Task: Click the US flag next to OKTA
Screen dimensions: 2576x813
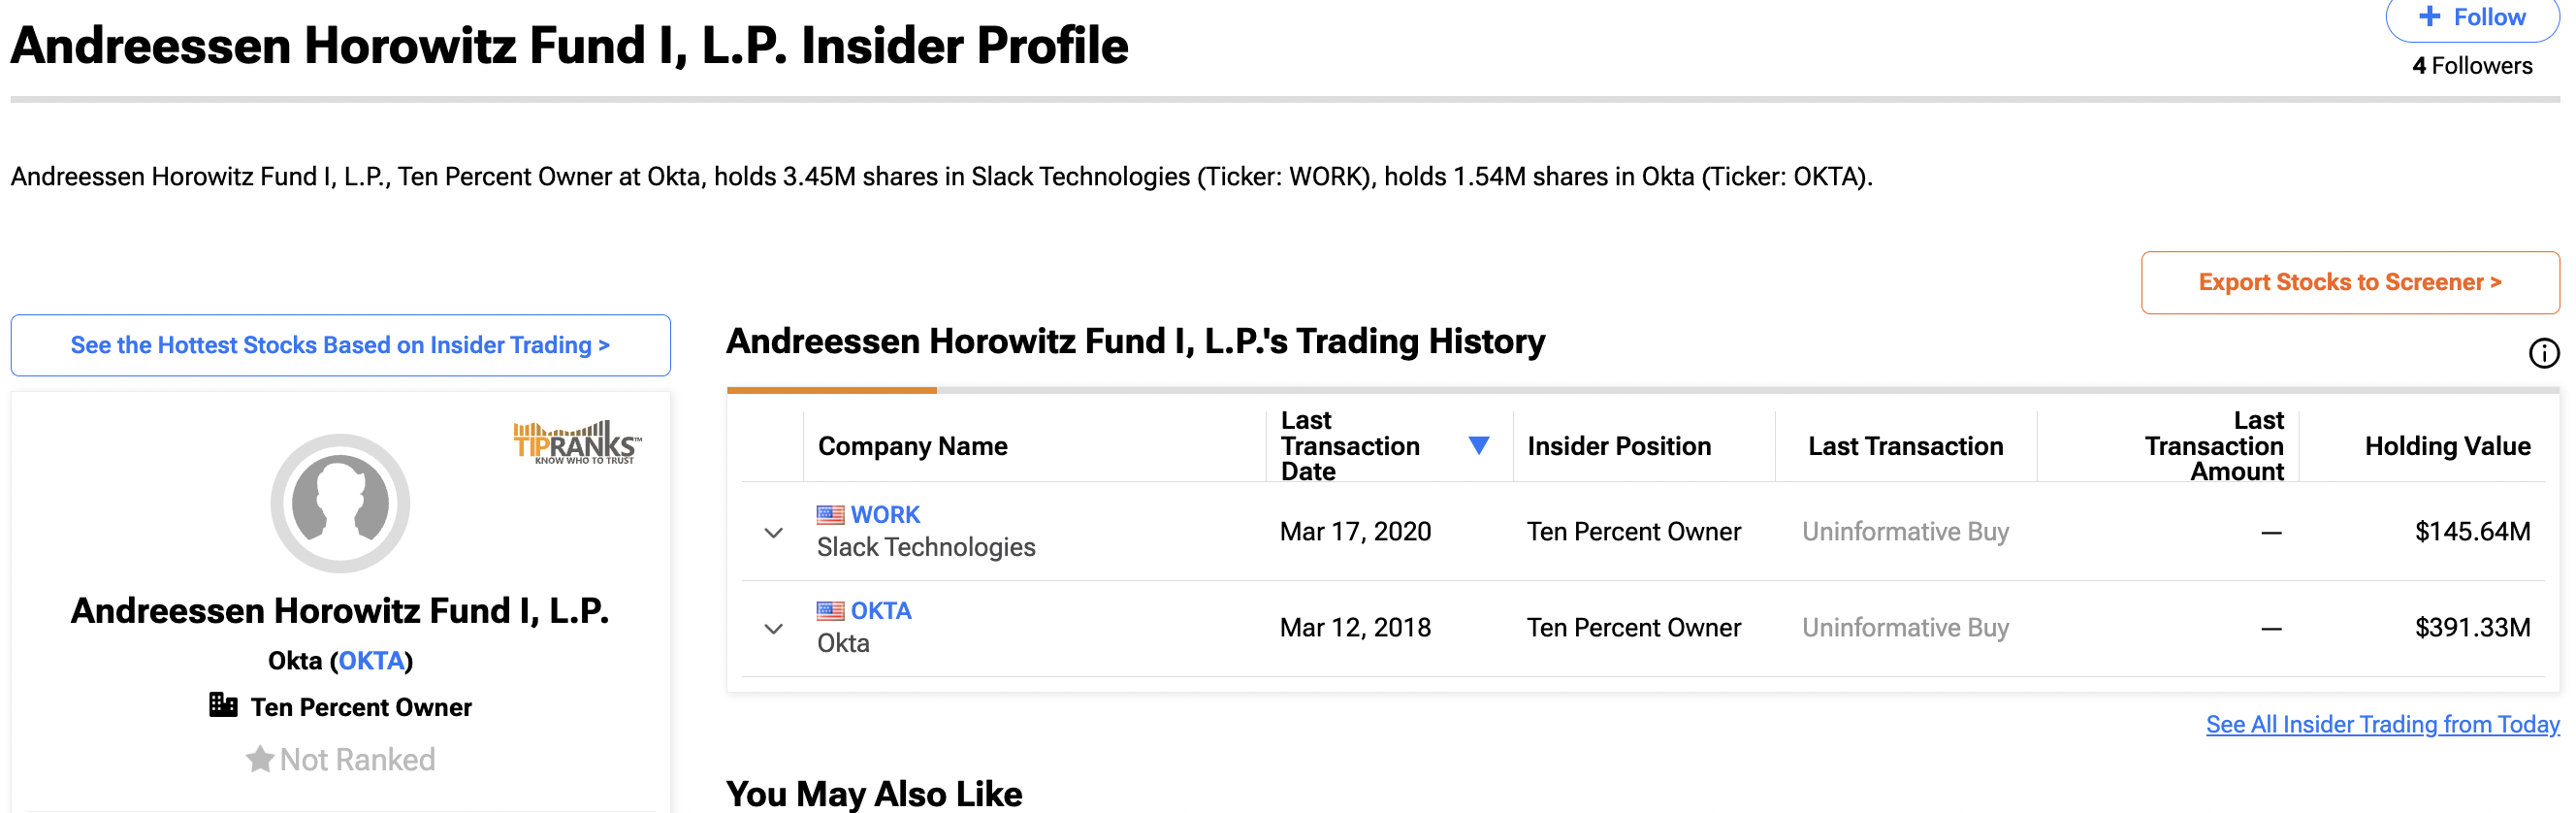Action: (830, 611)
